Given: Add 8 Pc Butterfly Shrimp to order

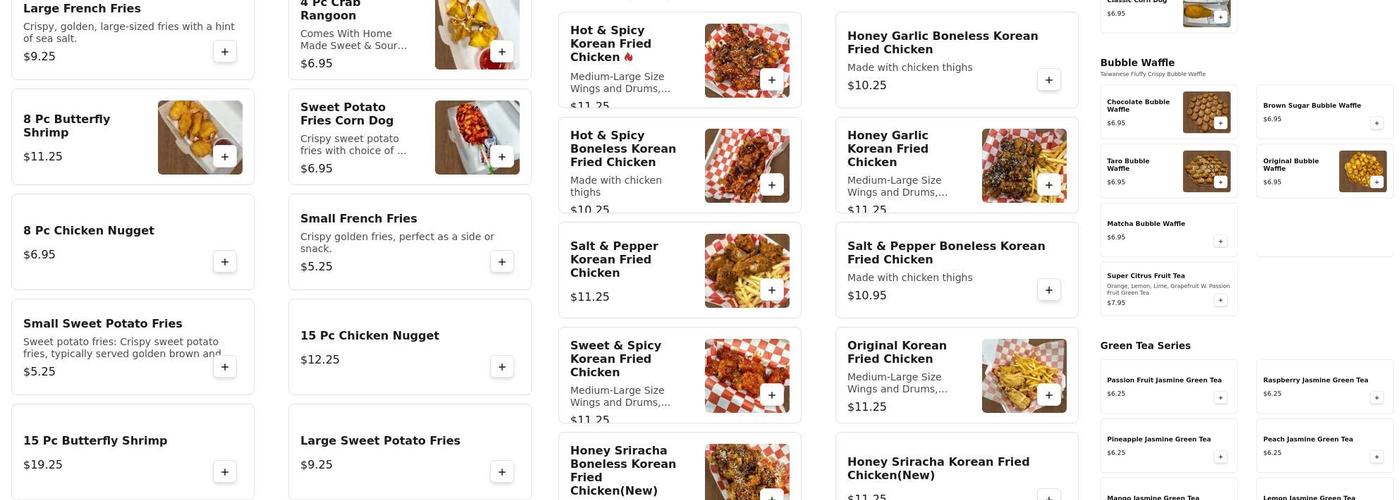Looking at the screenshot, I should pyautogui.click(x=224, y=157).
